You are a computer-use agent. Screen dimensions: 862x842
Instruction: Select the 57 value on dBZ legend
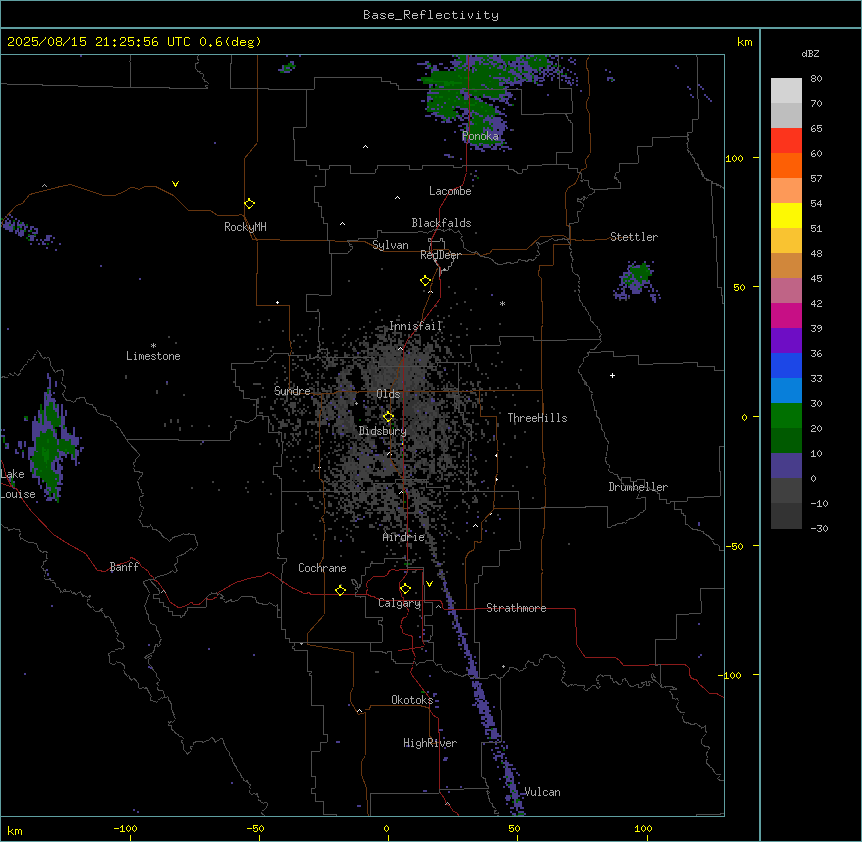pos(816,179)
